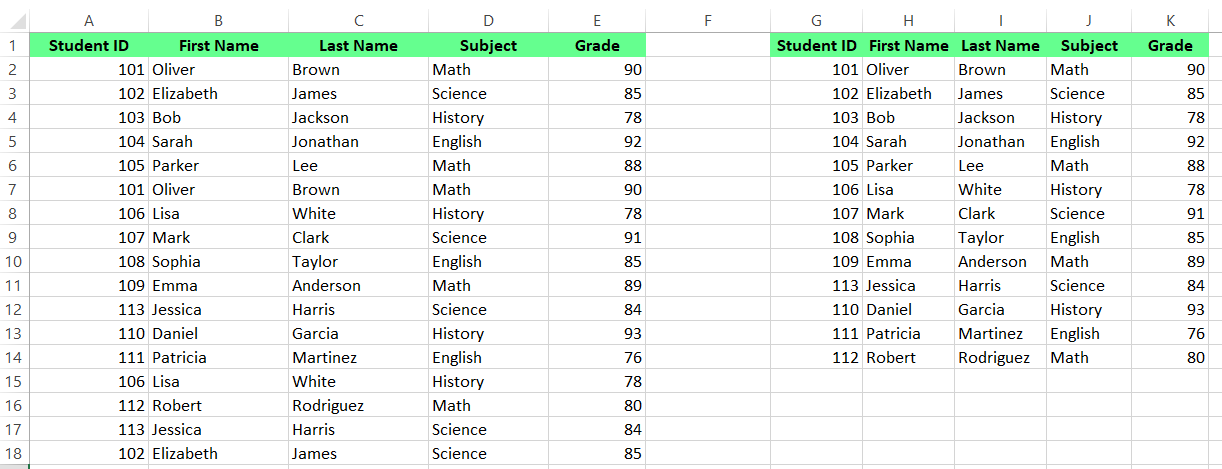Click cell H14 containing Robert
Viewport: 1222px width, 469px height.
pyautogui.click(x=908, y=357)
